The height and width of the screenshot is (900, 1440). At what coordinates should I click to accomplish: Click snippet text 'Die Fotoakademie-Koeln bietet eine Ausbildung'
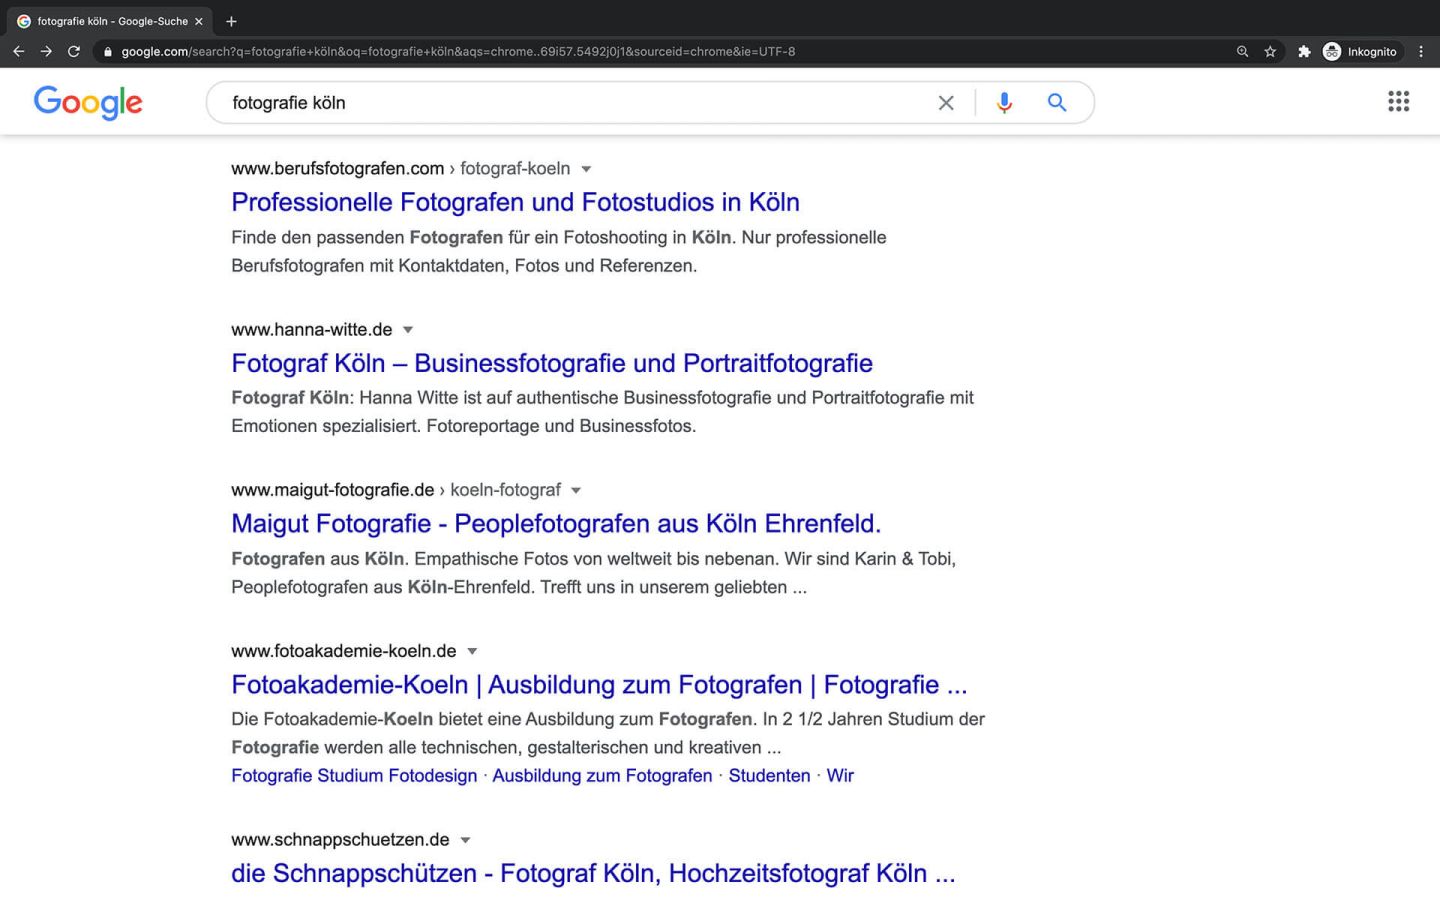coord(442,720)
